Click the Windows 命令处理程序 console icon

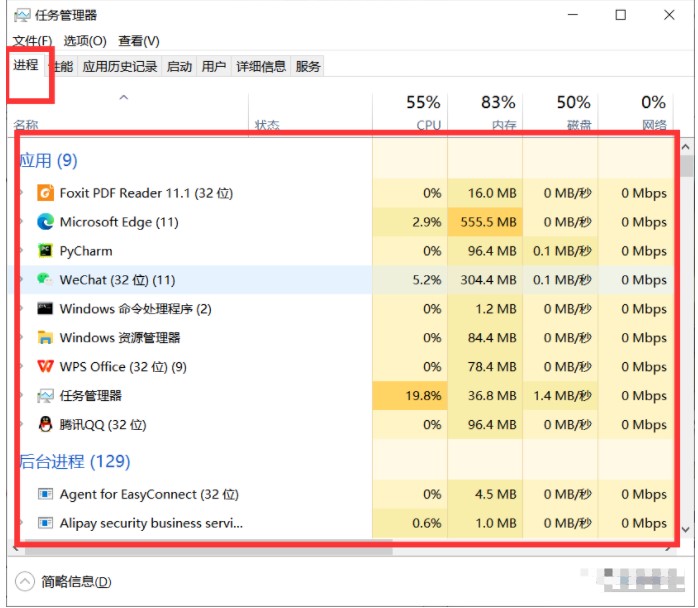point(45,308)
